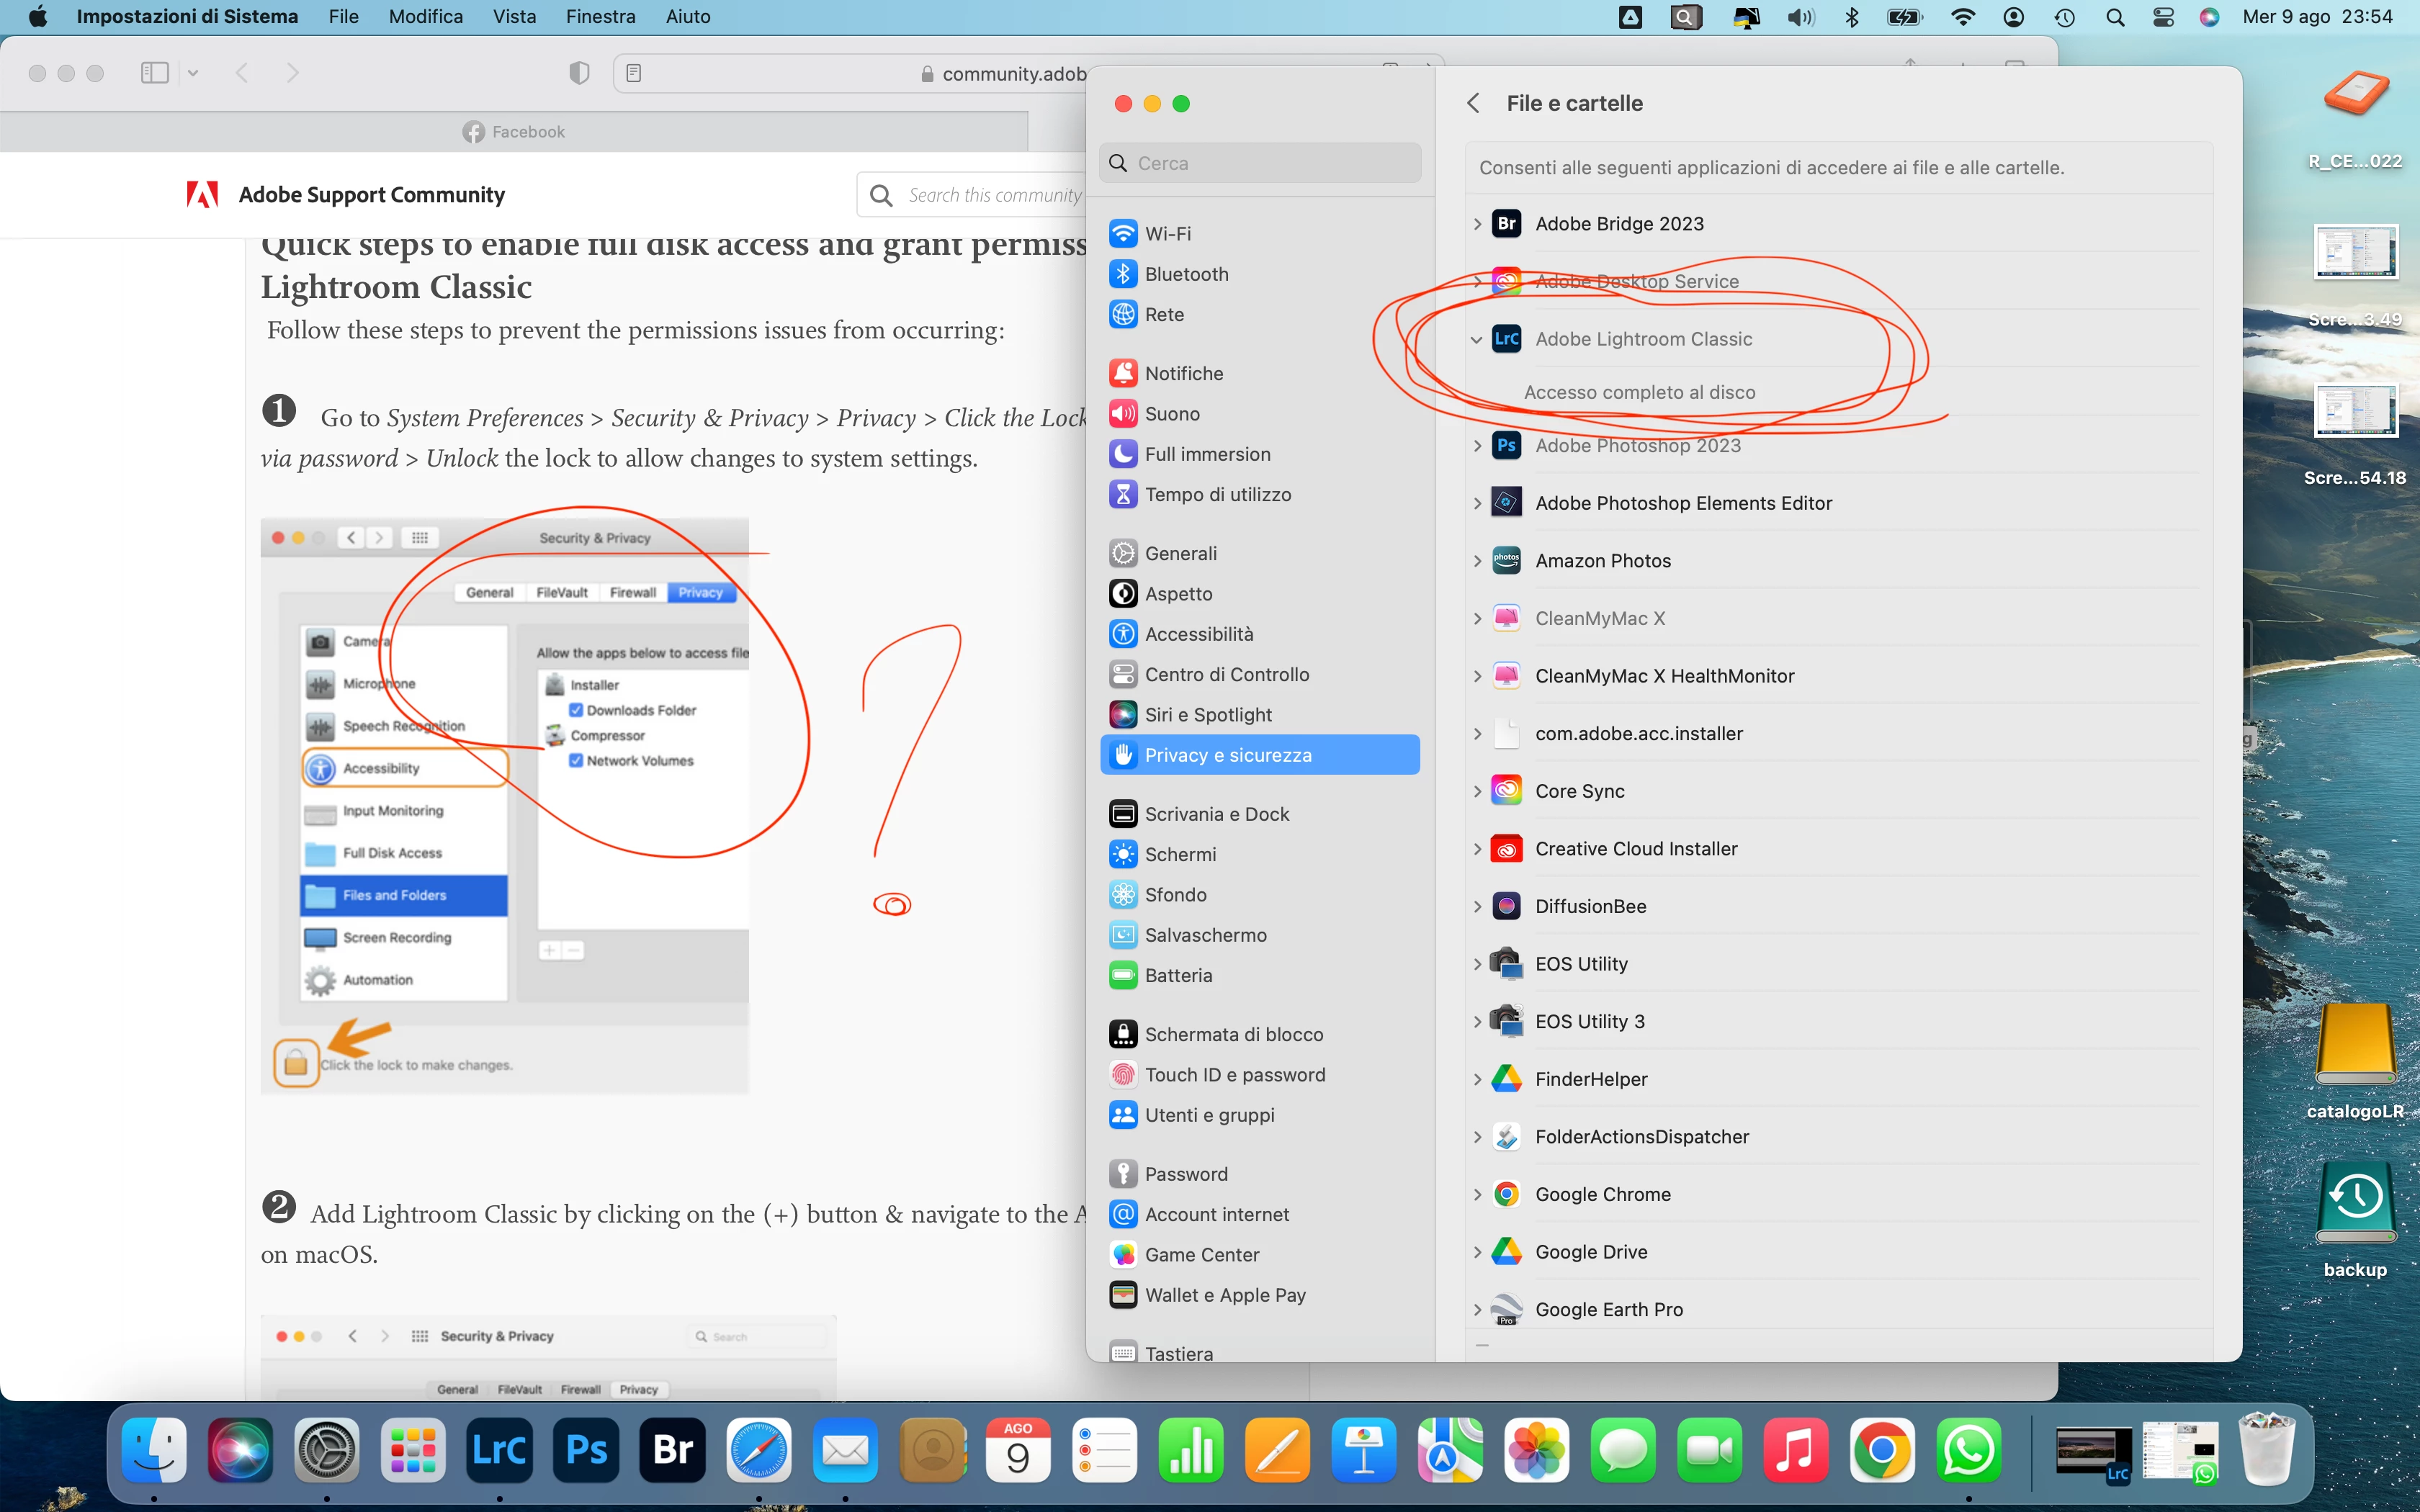Expand the Amazon Photos entry

pos(1477,561)
